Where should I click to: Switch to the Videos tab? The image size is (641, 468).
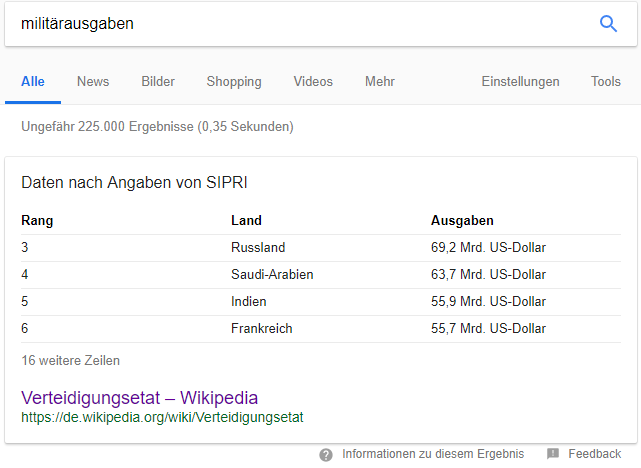(x=313, y=82)
